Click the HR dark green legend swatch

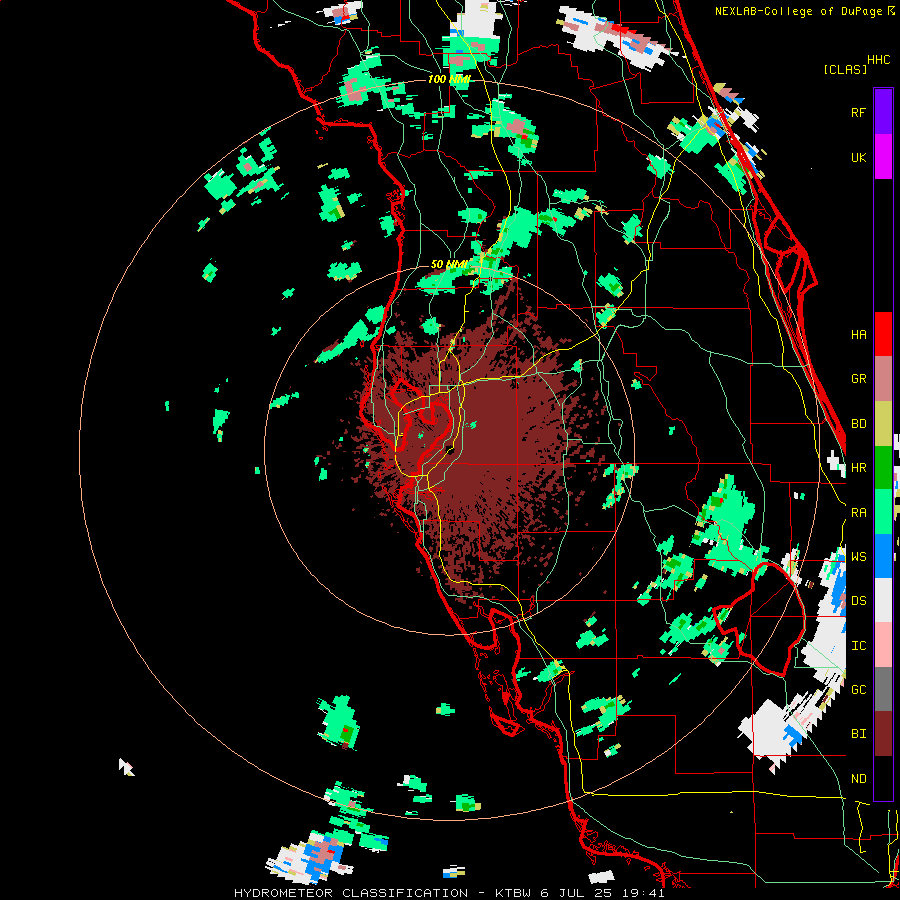(883, 468)
